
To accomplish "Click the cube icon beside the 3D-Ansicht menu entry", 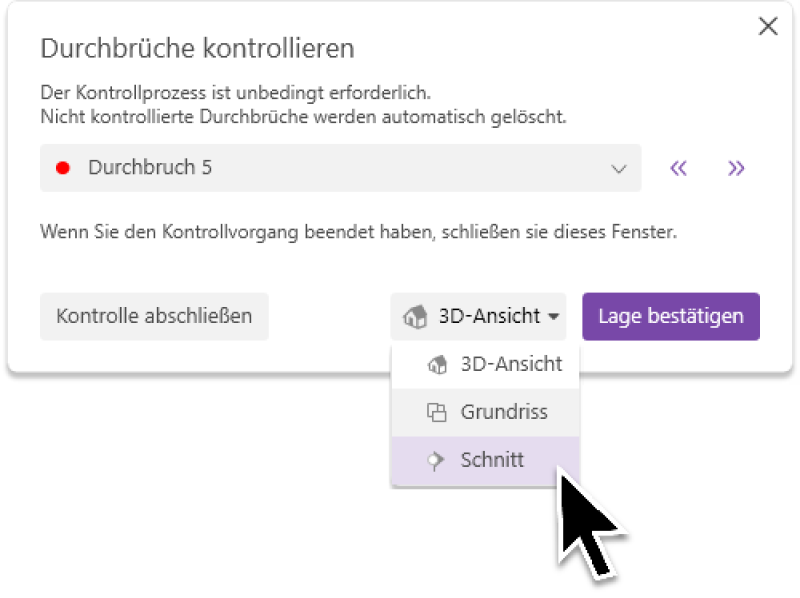I will pos(436,365).
